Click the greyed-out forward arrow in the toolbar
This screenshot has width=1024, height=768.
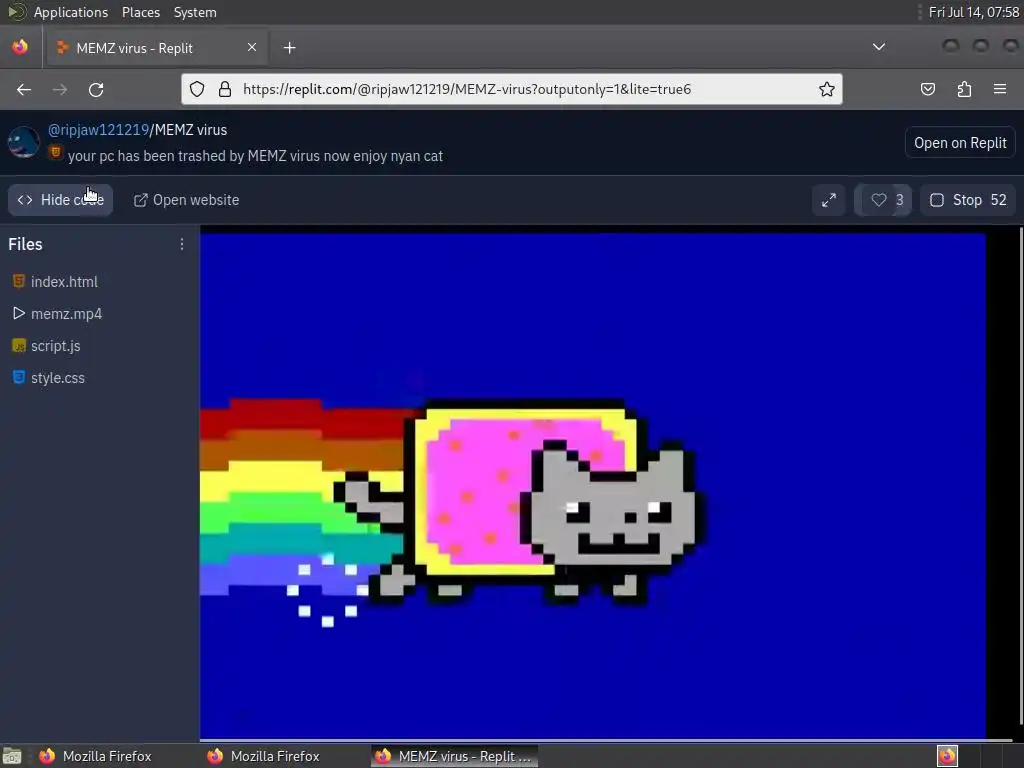[x=60, y=89]
